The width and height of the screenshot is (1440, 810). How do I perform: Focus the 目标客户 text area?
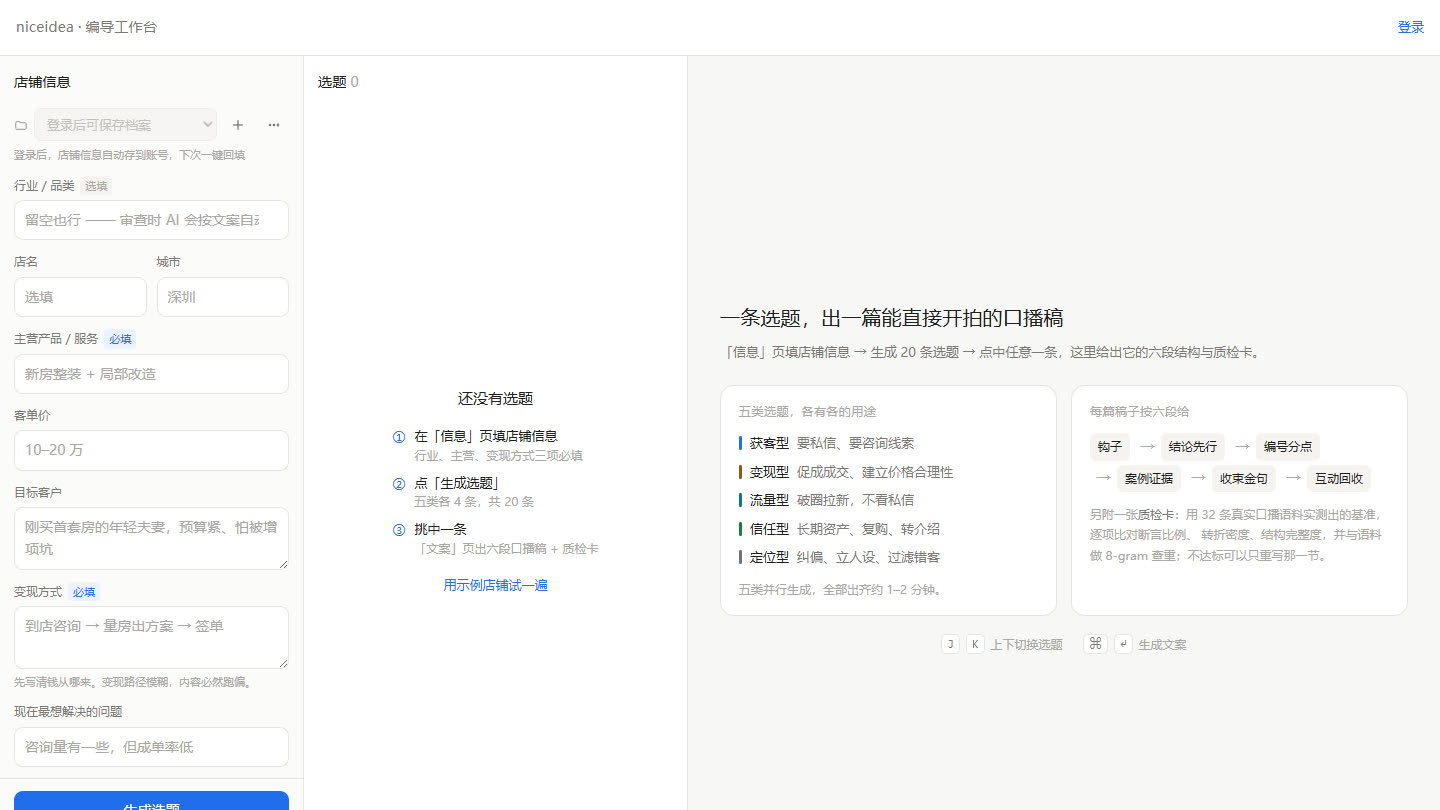[x=151, y=538]
